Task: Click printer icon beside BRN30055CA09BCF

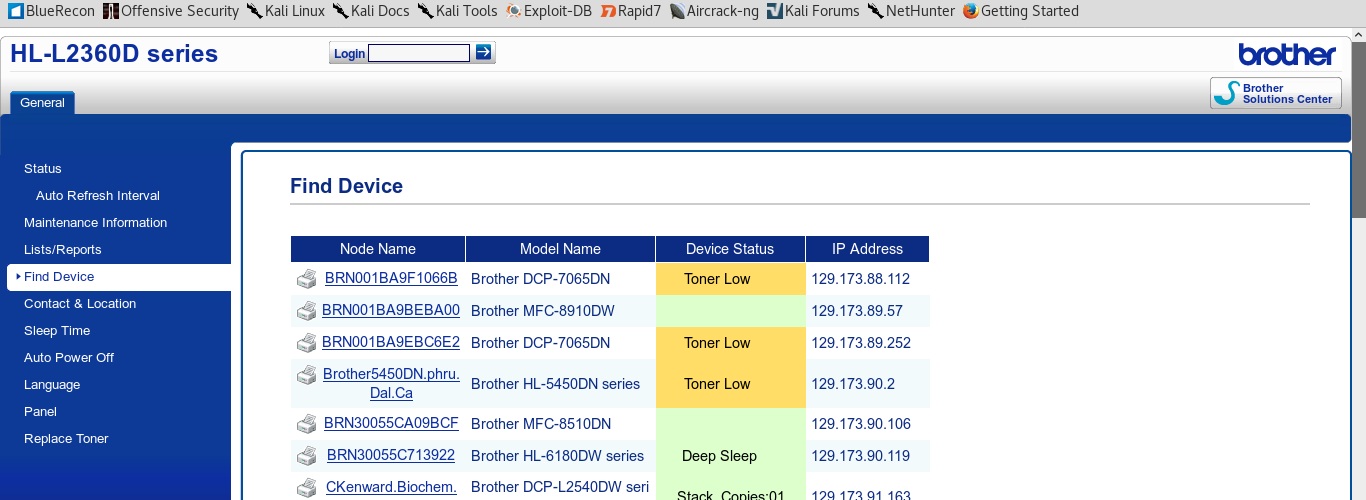Action: point(307,424)
